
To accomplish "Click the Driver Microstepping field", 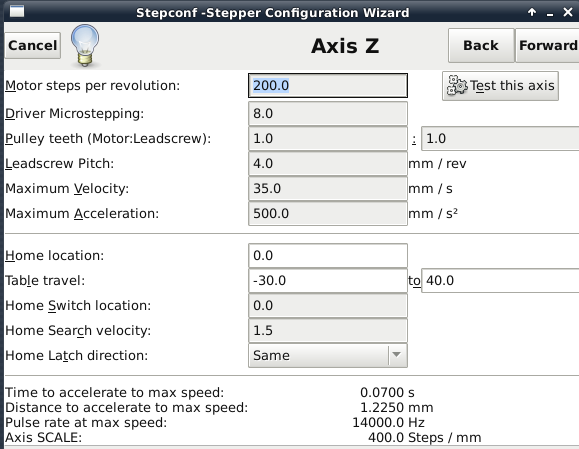I will click(x=328, y=113).
